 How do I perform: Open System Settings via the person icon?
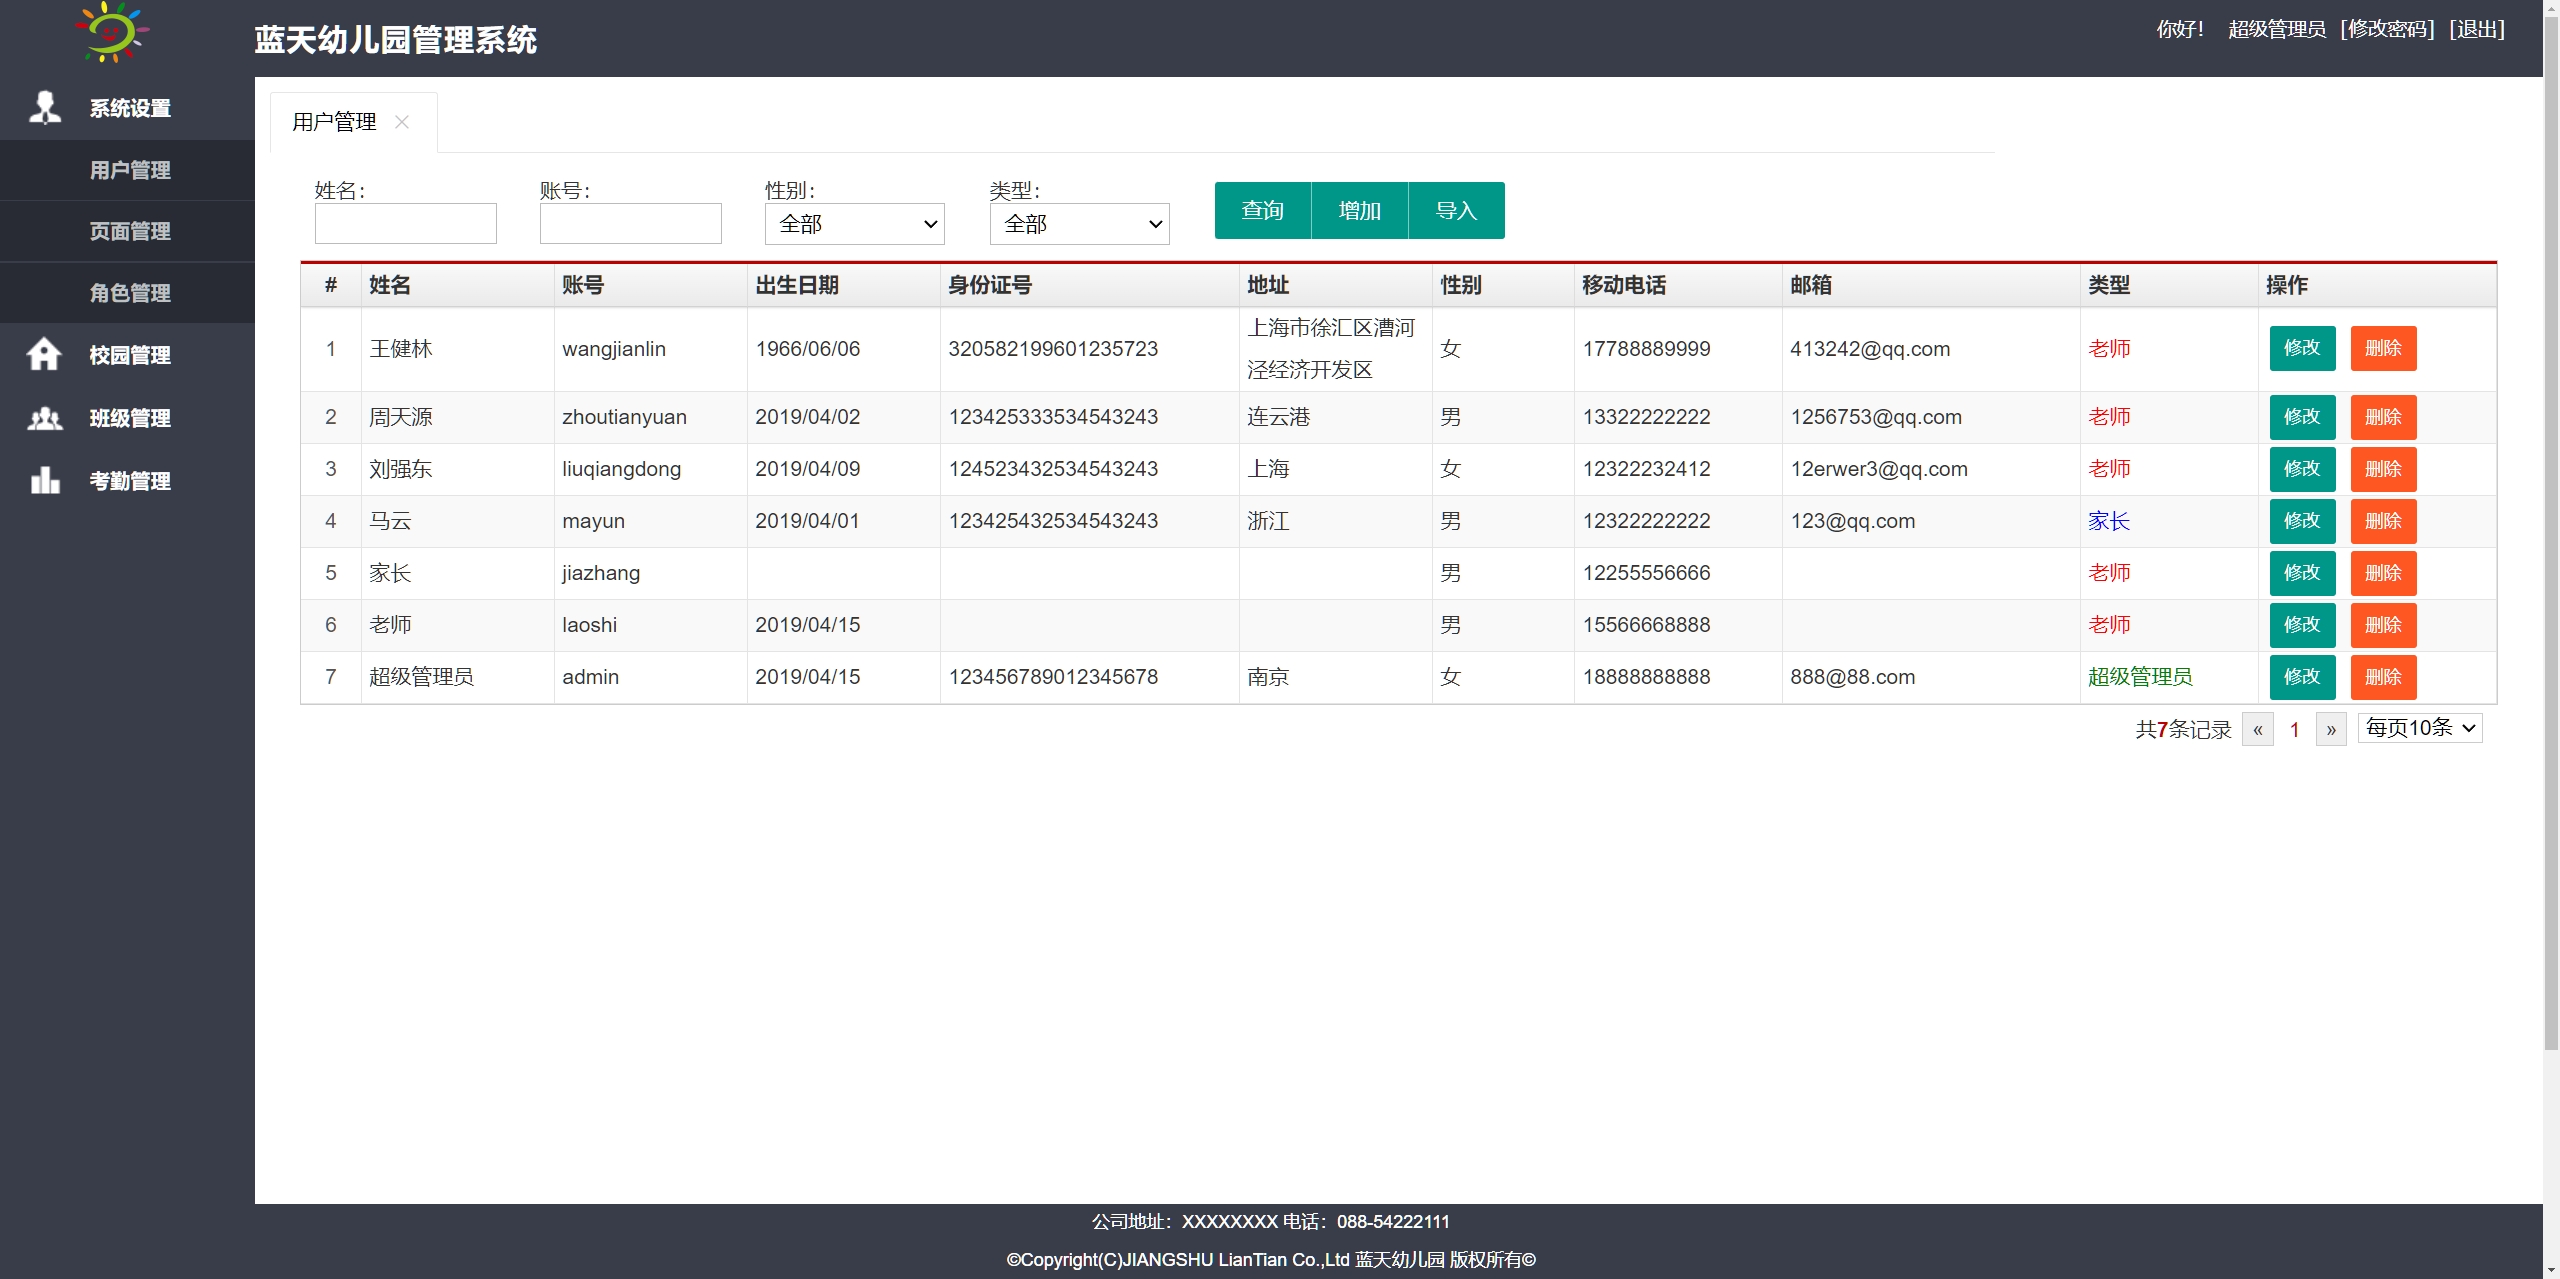pos(45,107)
